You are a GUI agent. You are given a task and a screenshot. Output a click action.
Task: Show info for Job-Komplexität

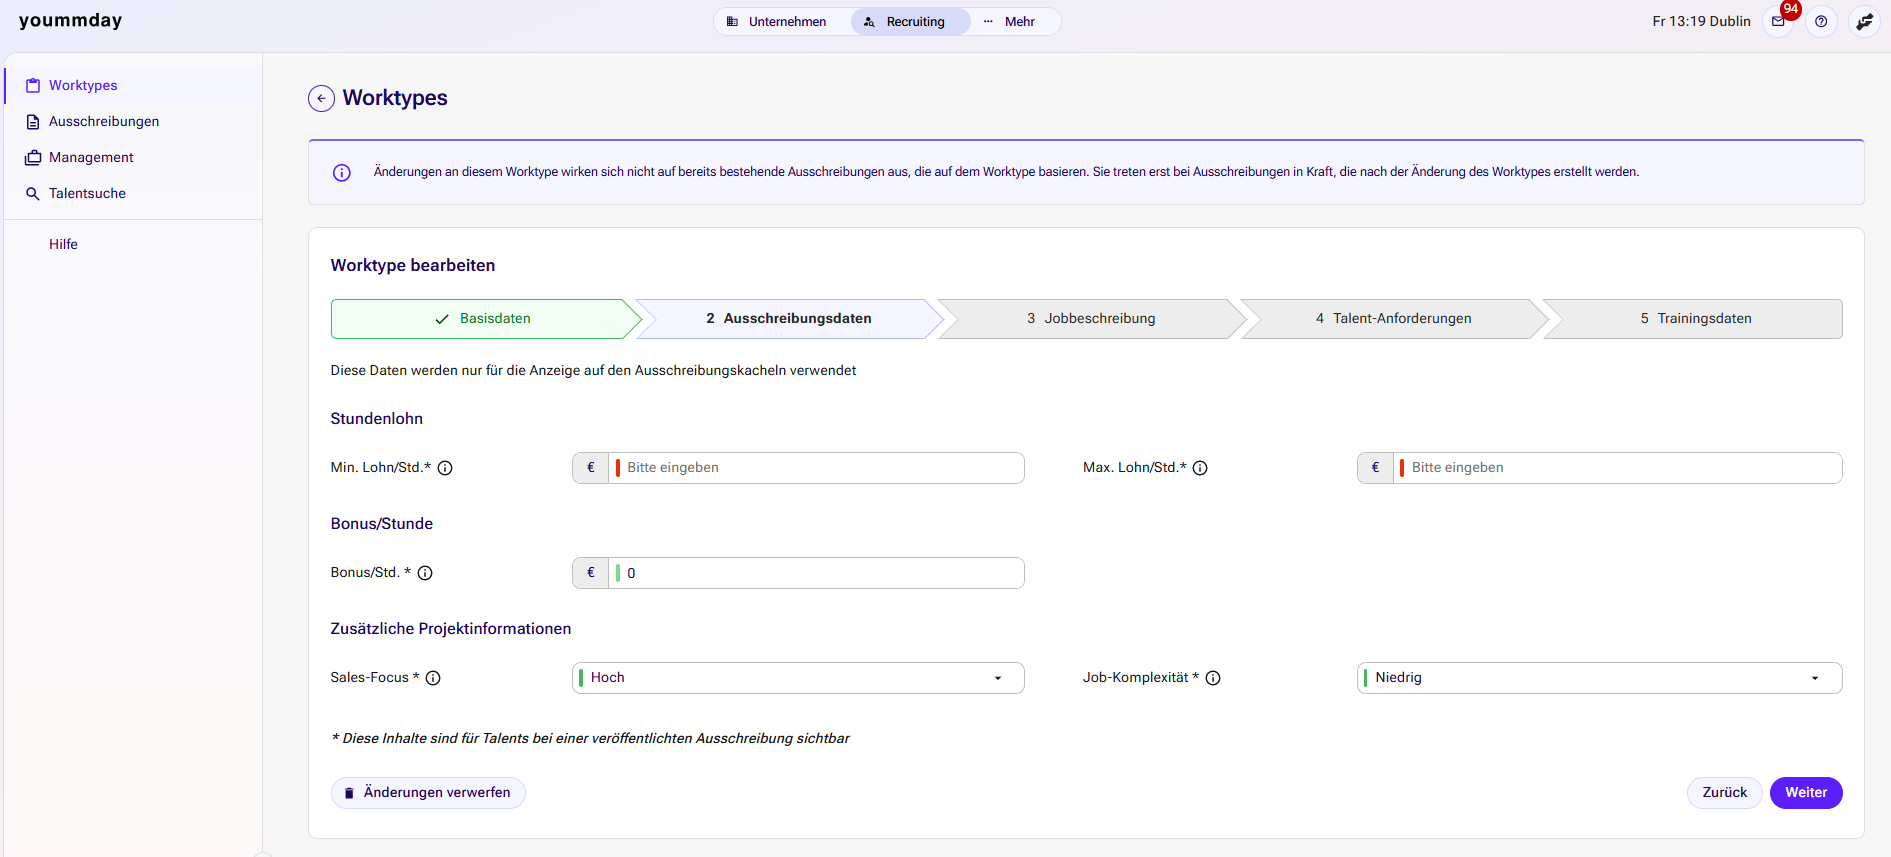[x=1213, y=678]
